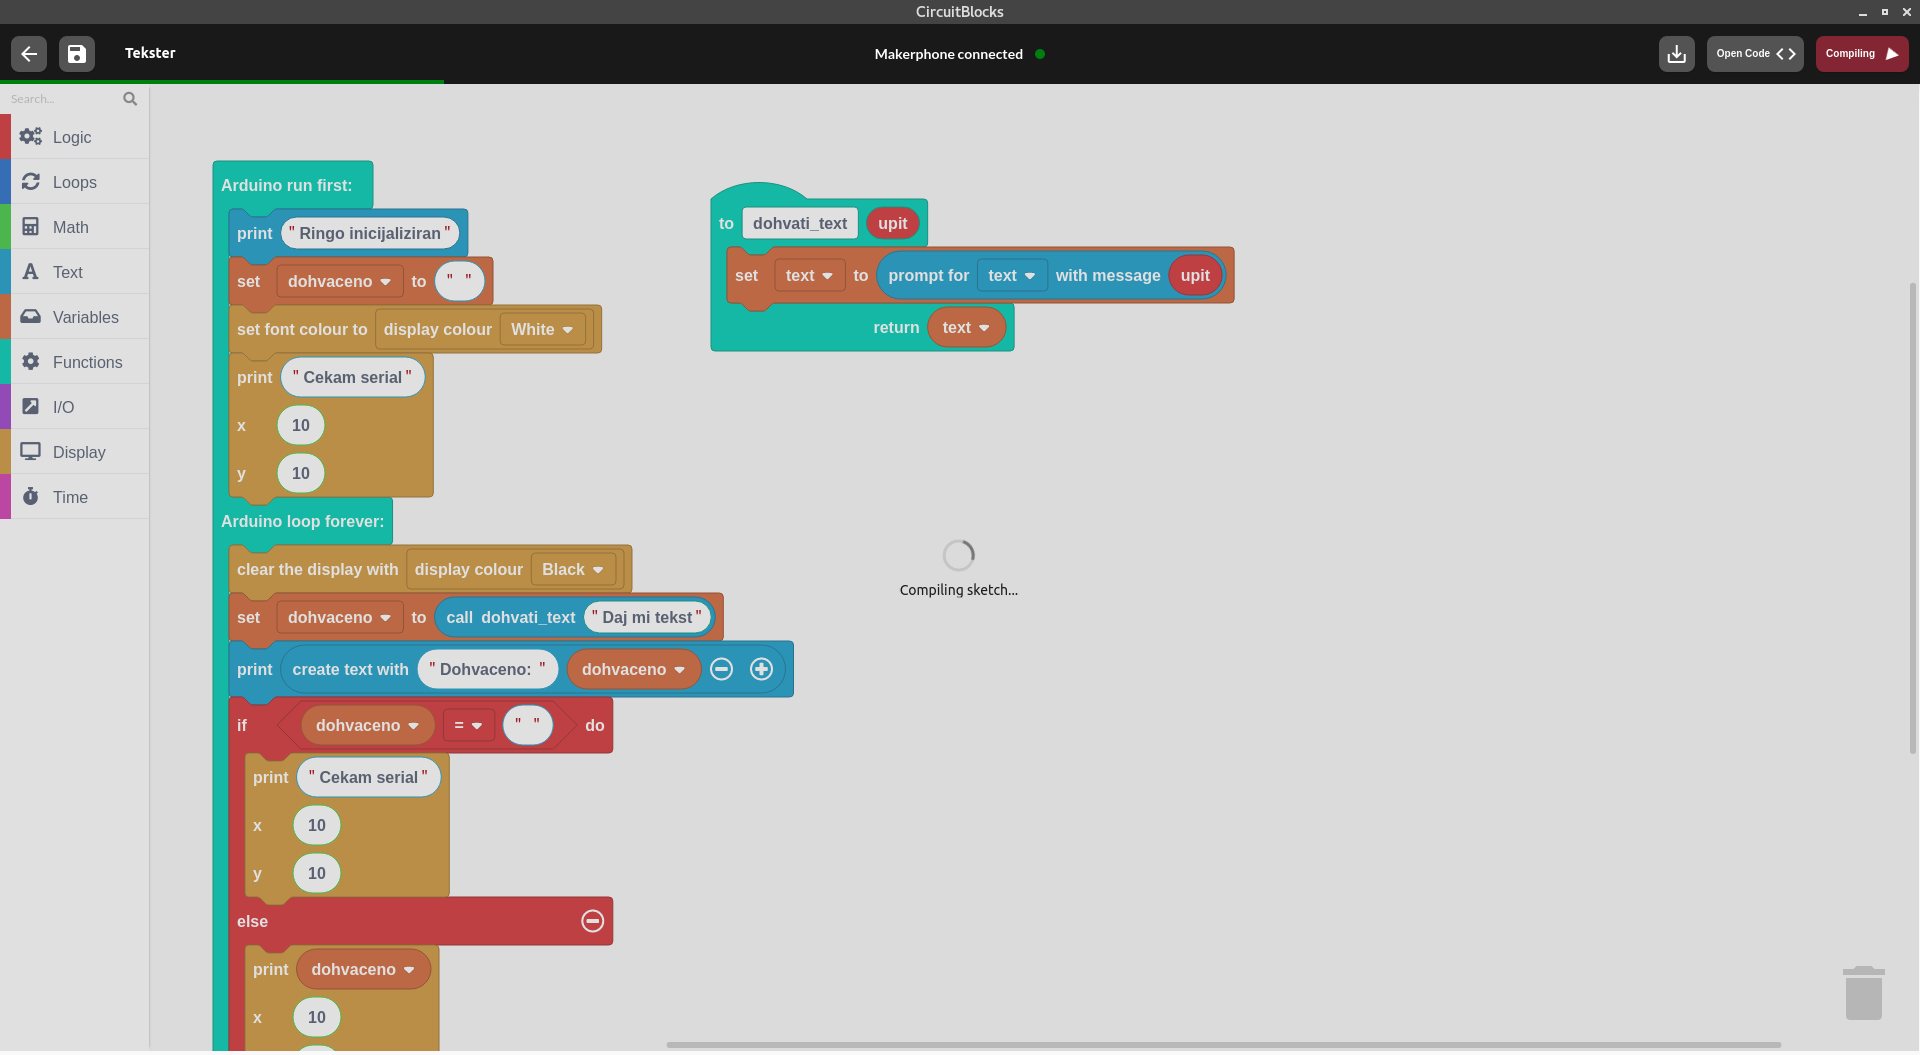Click the I/O icon in sidebar
This screenshot has height=1055, width=1920.
[31, 406]
